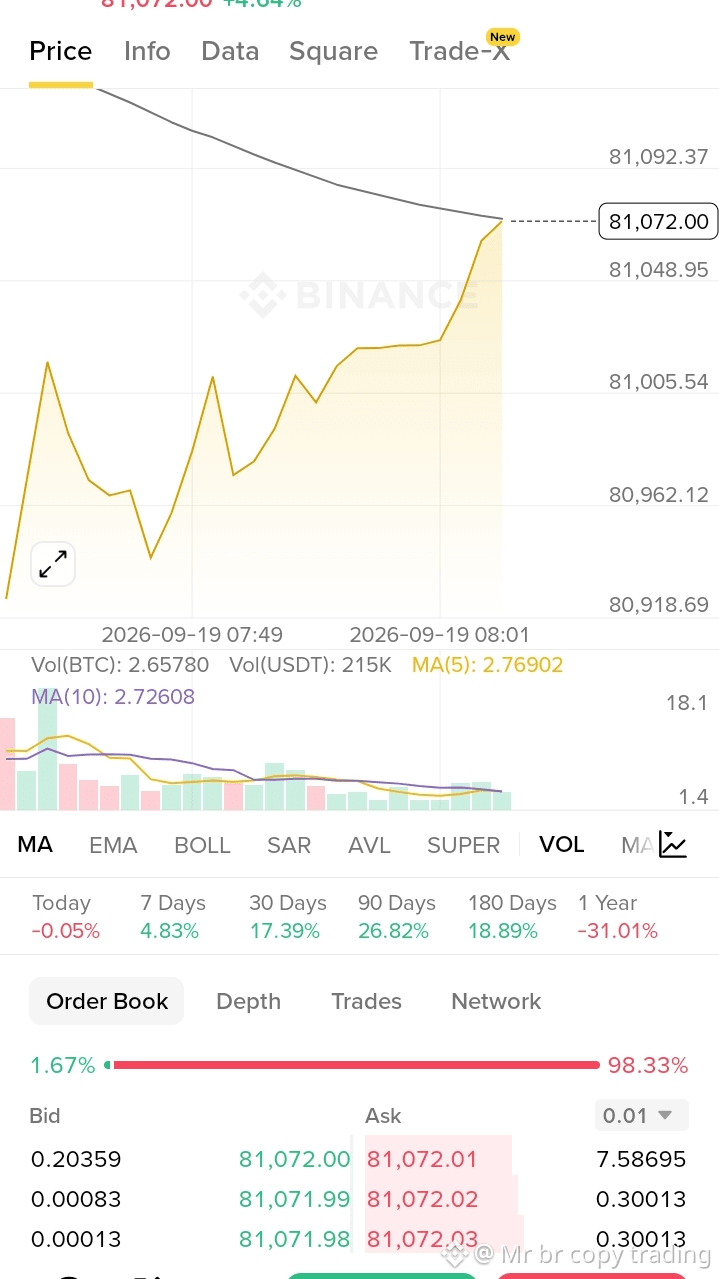Enable the BOLL indicator
719x1279 pixels.
(202, 845)
